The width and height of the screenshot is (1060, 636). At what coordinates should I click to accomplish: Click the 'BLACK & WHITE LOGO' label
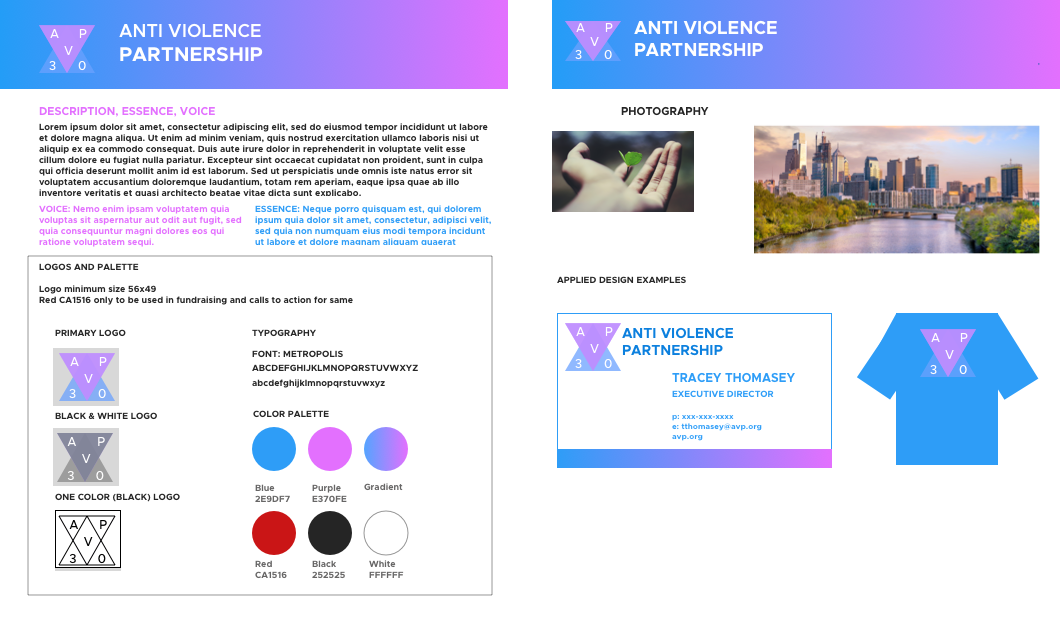pyautogui.click(x=106, y=416)
